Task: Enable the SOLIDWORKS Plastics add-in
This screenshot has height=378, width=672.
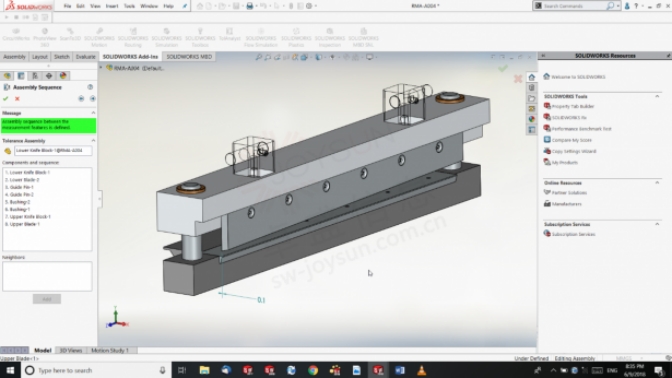Action: coord(296,38)
